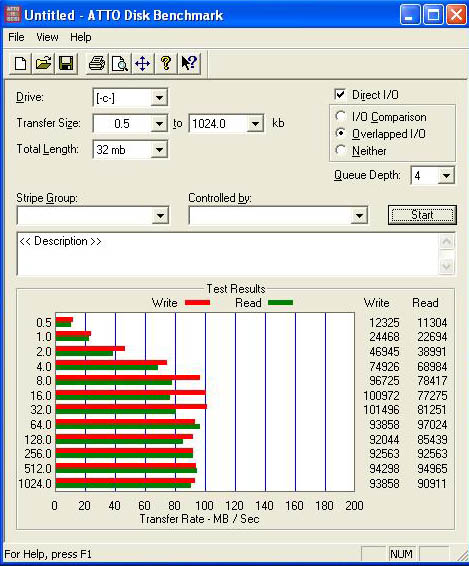This screenshot has width=469, height=566.
Task: Print results with the printer icon
Action: point(97,64)
